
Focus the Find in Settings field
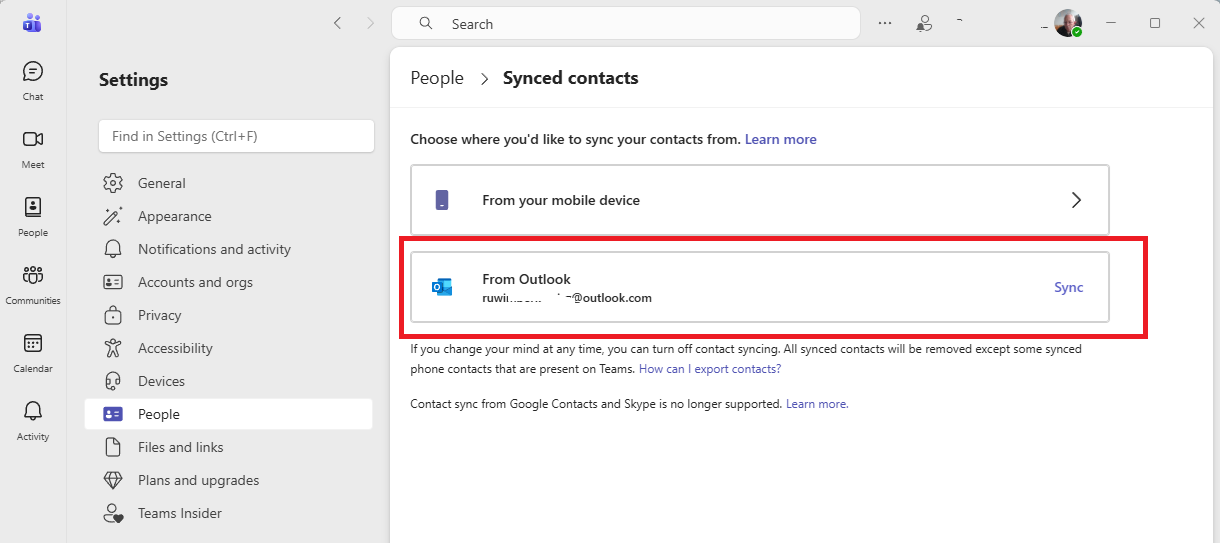pos(236,136)
